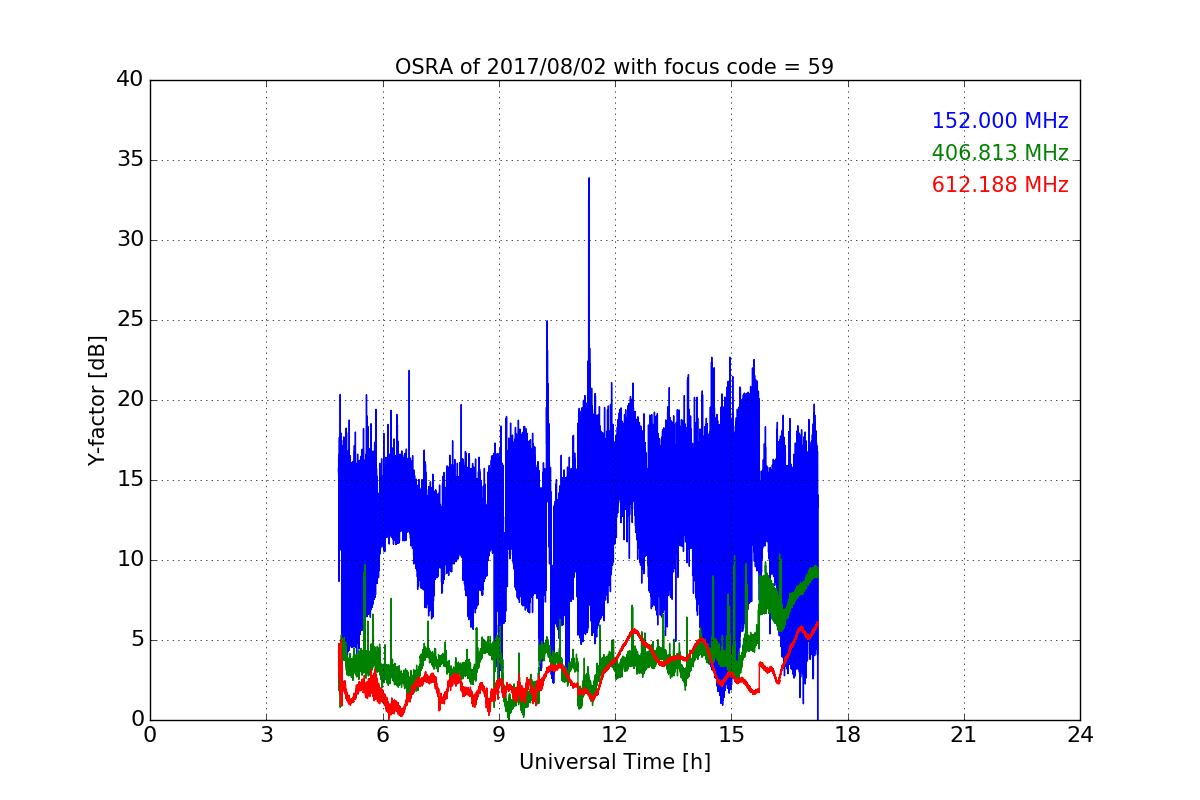Click y-axis tick label 35
The height and width of the screenshot is (800, 1200).
(x=130, y=160)
